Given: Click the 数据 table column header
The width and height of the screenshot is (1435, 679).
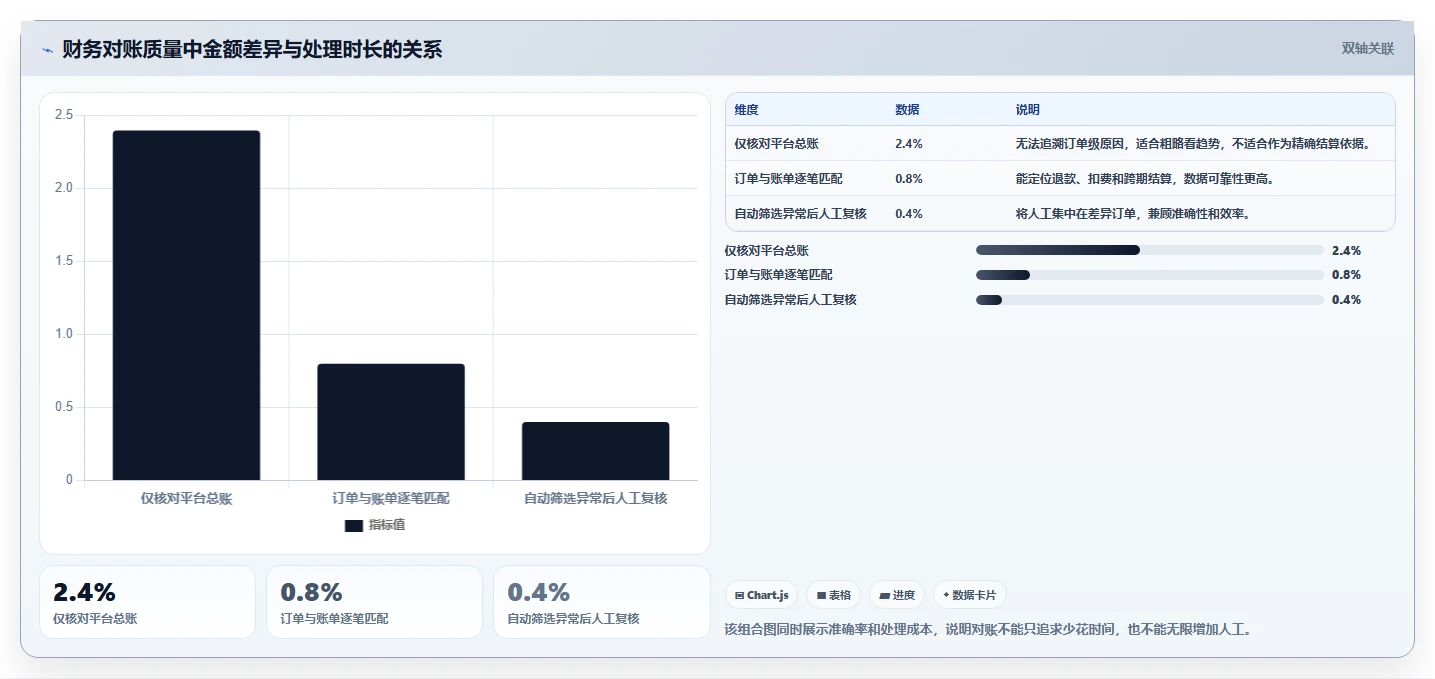Looking at the screenshot, I should [907, 110].
